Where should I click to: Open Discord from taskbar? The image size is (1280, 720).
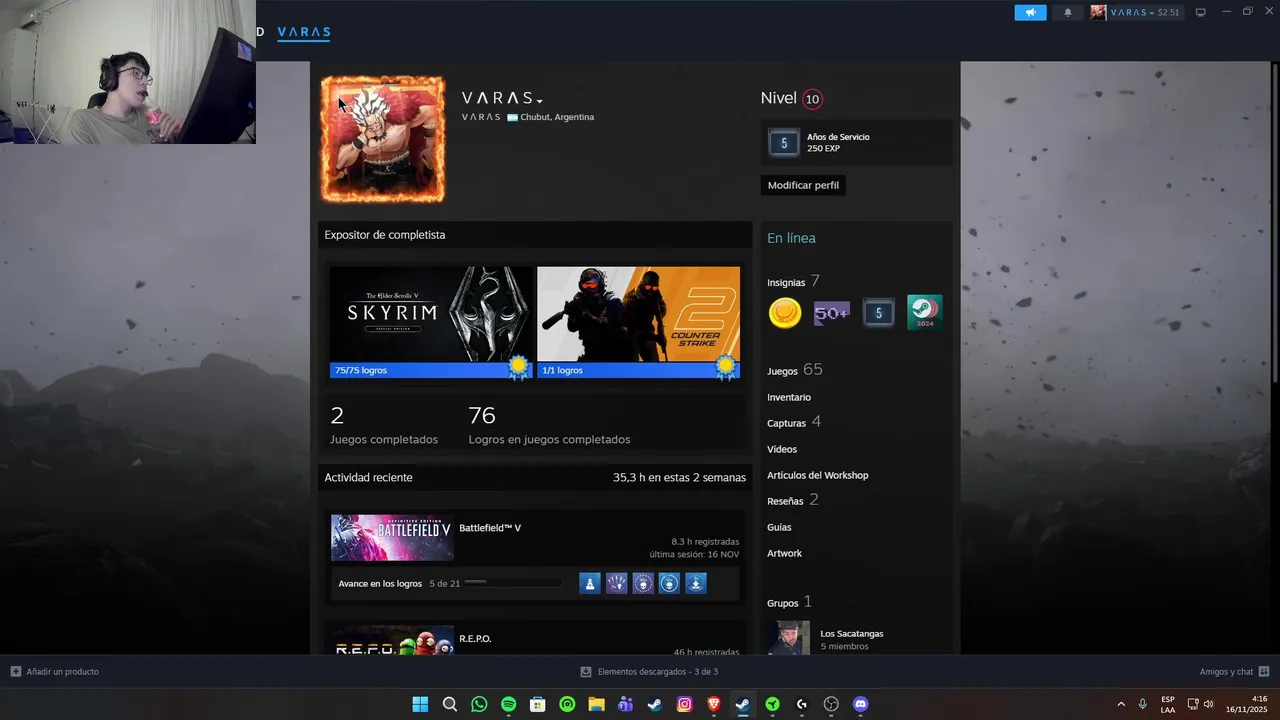860,704
